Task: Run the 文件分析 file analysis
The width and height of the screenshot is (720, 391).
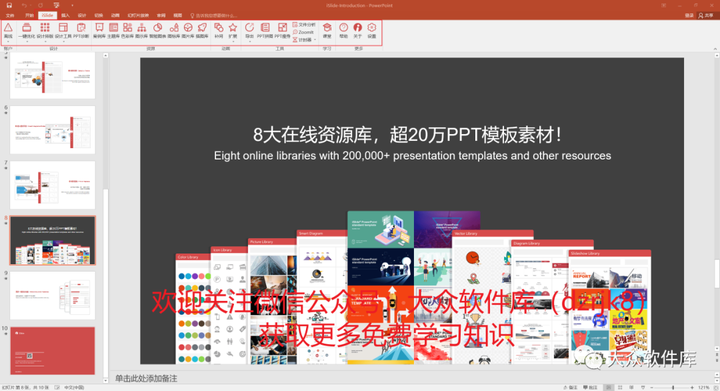Action: [304, 24]
